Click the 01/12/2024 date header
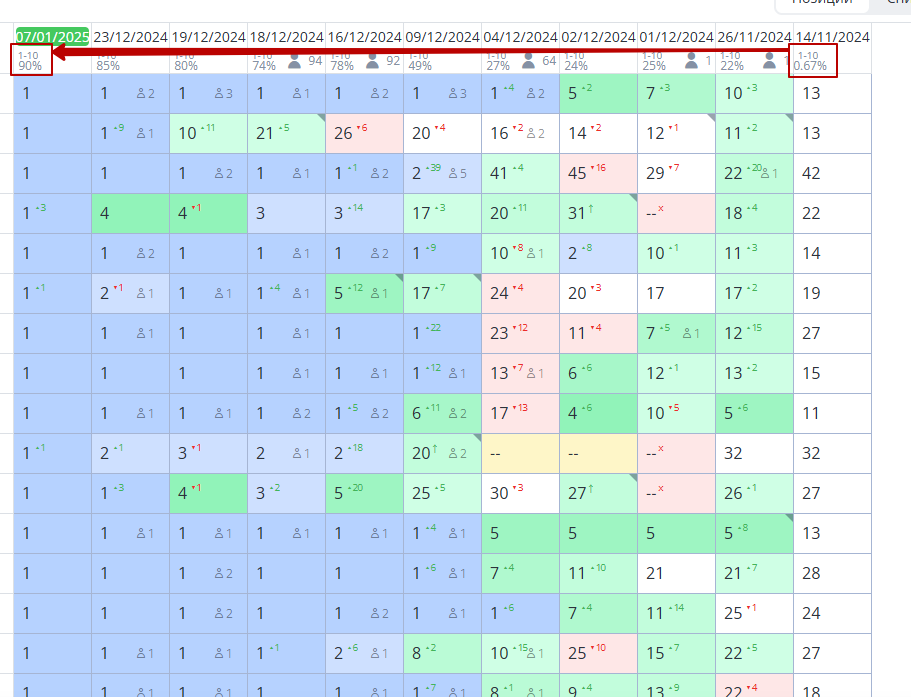911x697 pixels. pyautogui.click(x=676, y=37)
